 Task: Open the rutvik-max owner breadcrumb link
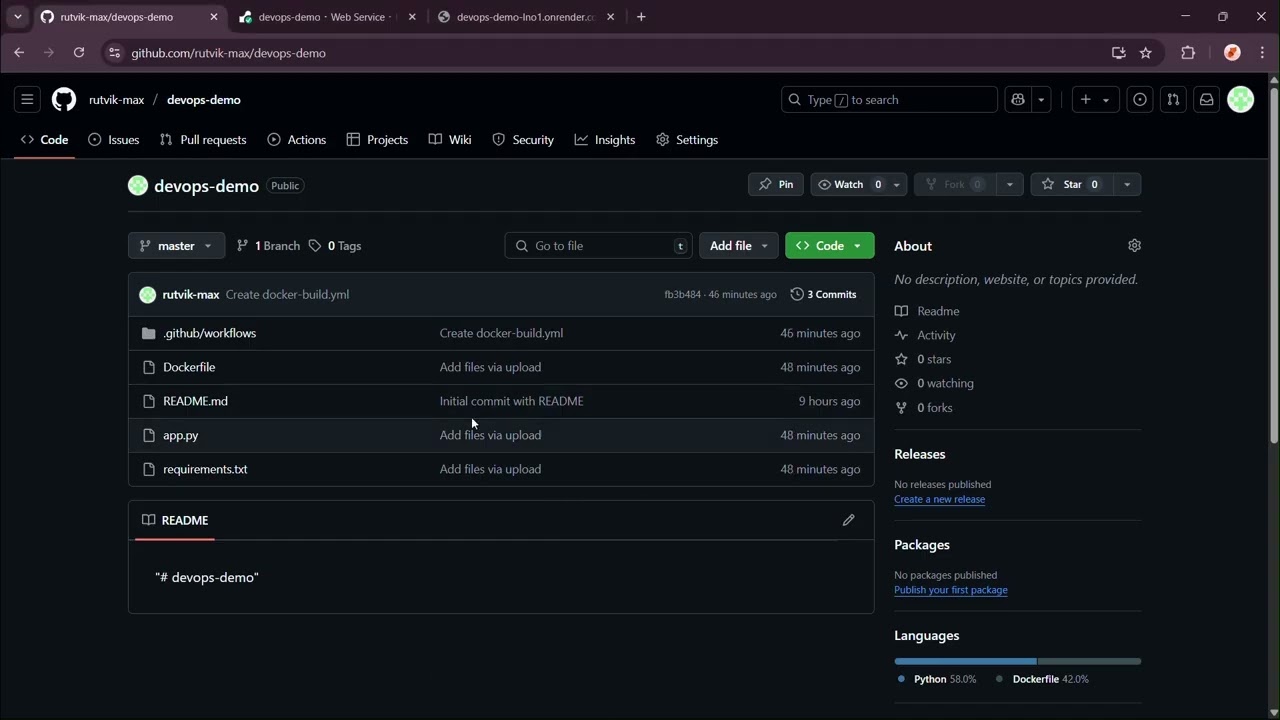[116, 100]
